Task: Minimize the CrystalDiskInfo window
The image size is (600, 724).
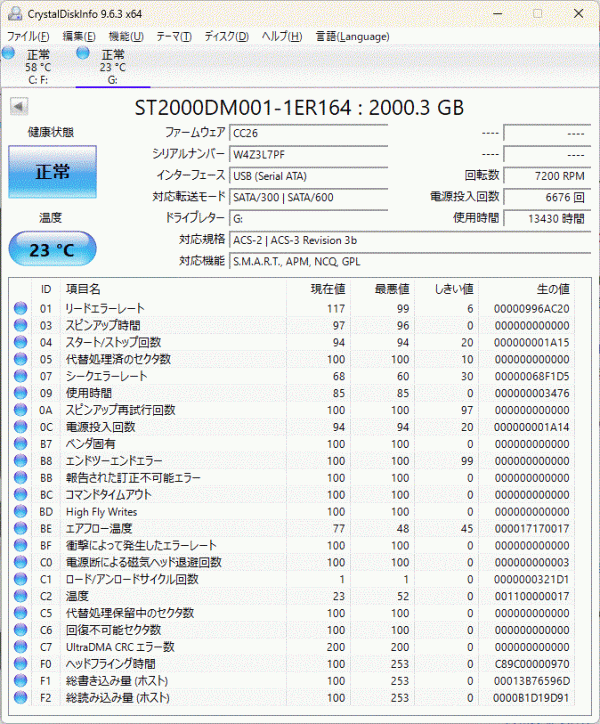Action: click(497, 13)
